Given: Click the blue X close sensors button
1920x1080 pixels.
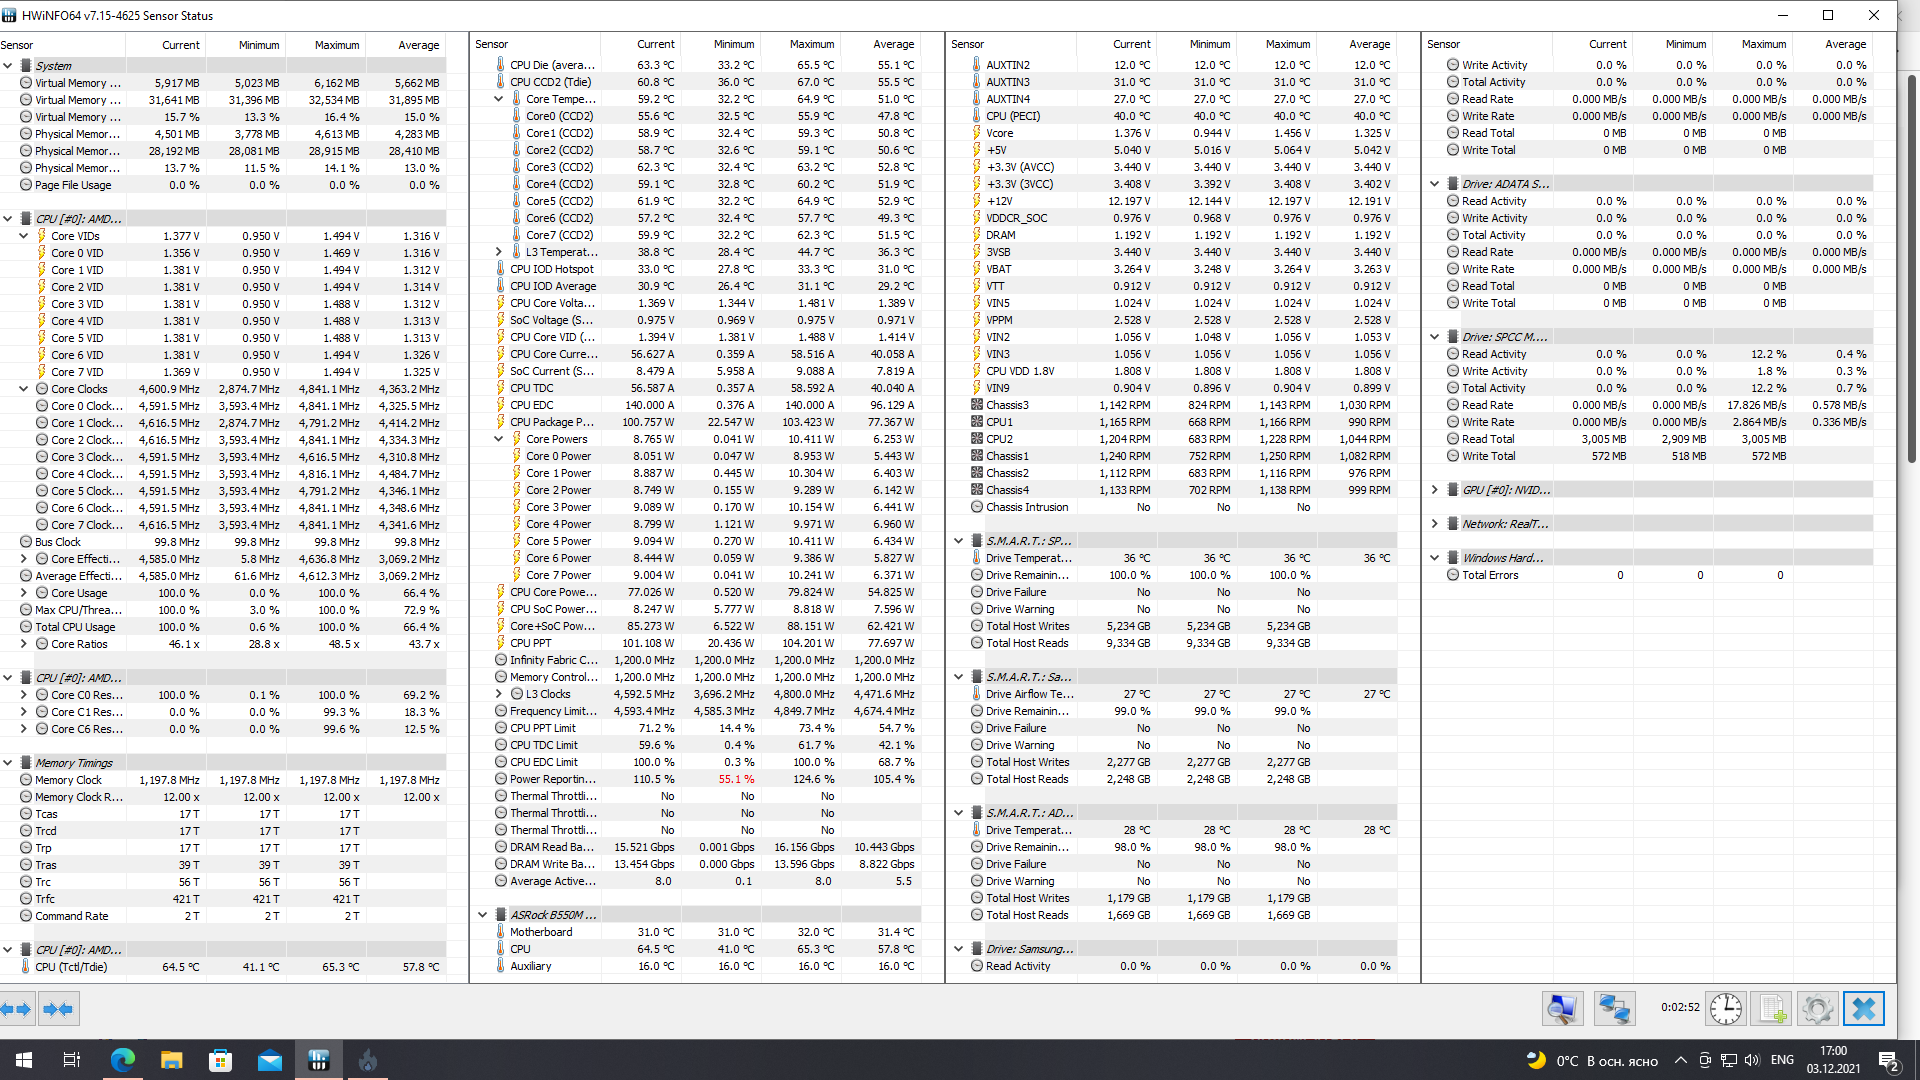Looking at the screenshot, I should (1863, 1009).
